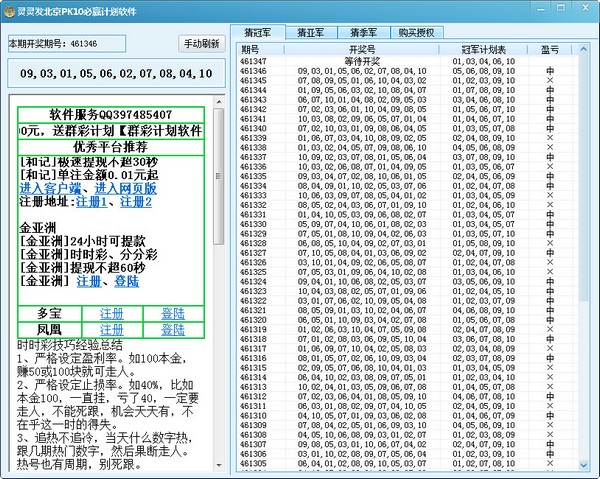The width and height of the screenshot is (600, 479).
Task: Click period number 461328
Action: pos(253,243)
